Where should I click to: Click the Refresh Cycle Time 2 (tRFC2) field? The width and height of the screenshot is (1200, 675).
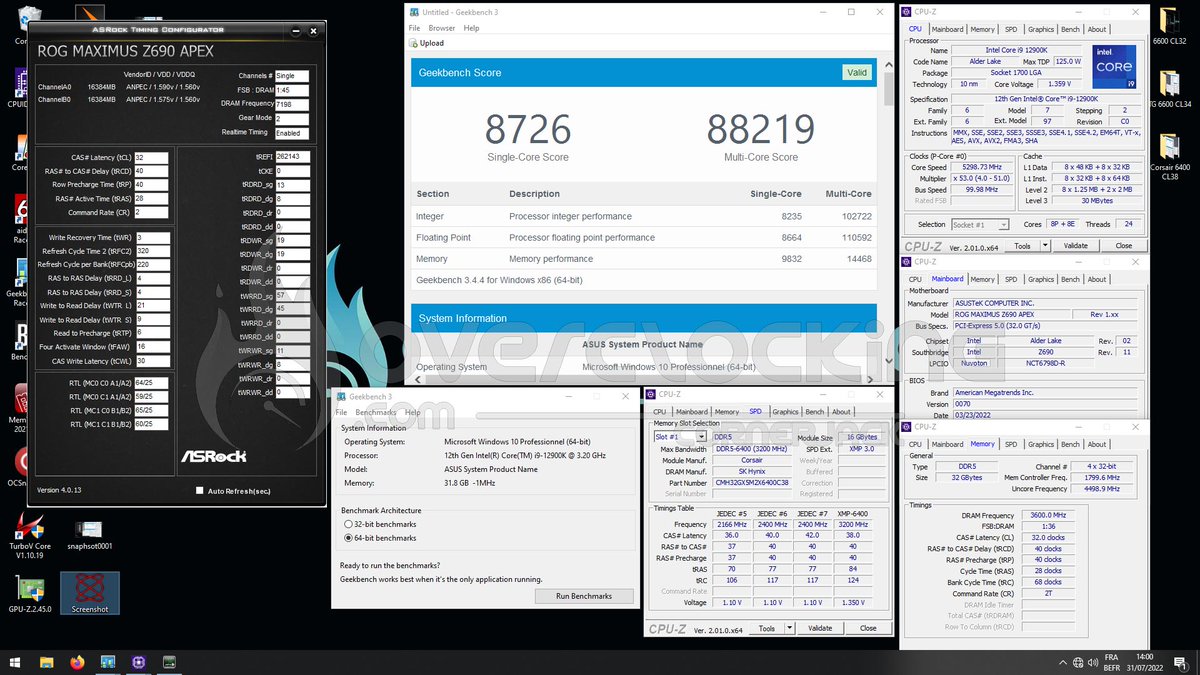[151, 251]
